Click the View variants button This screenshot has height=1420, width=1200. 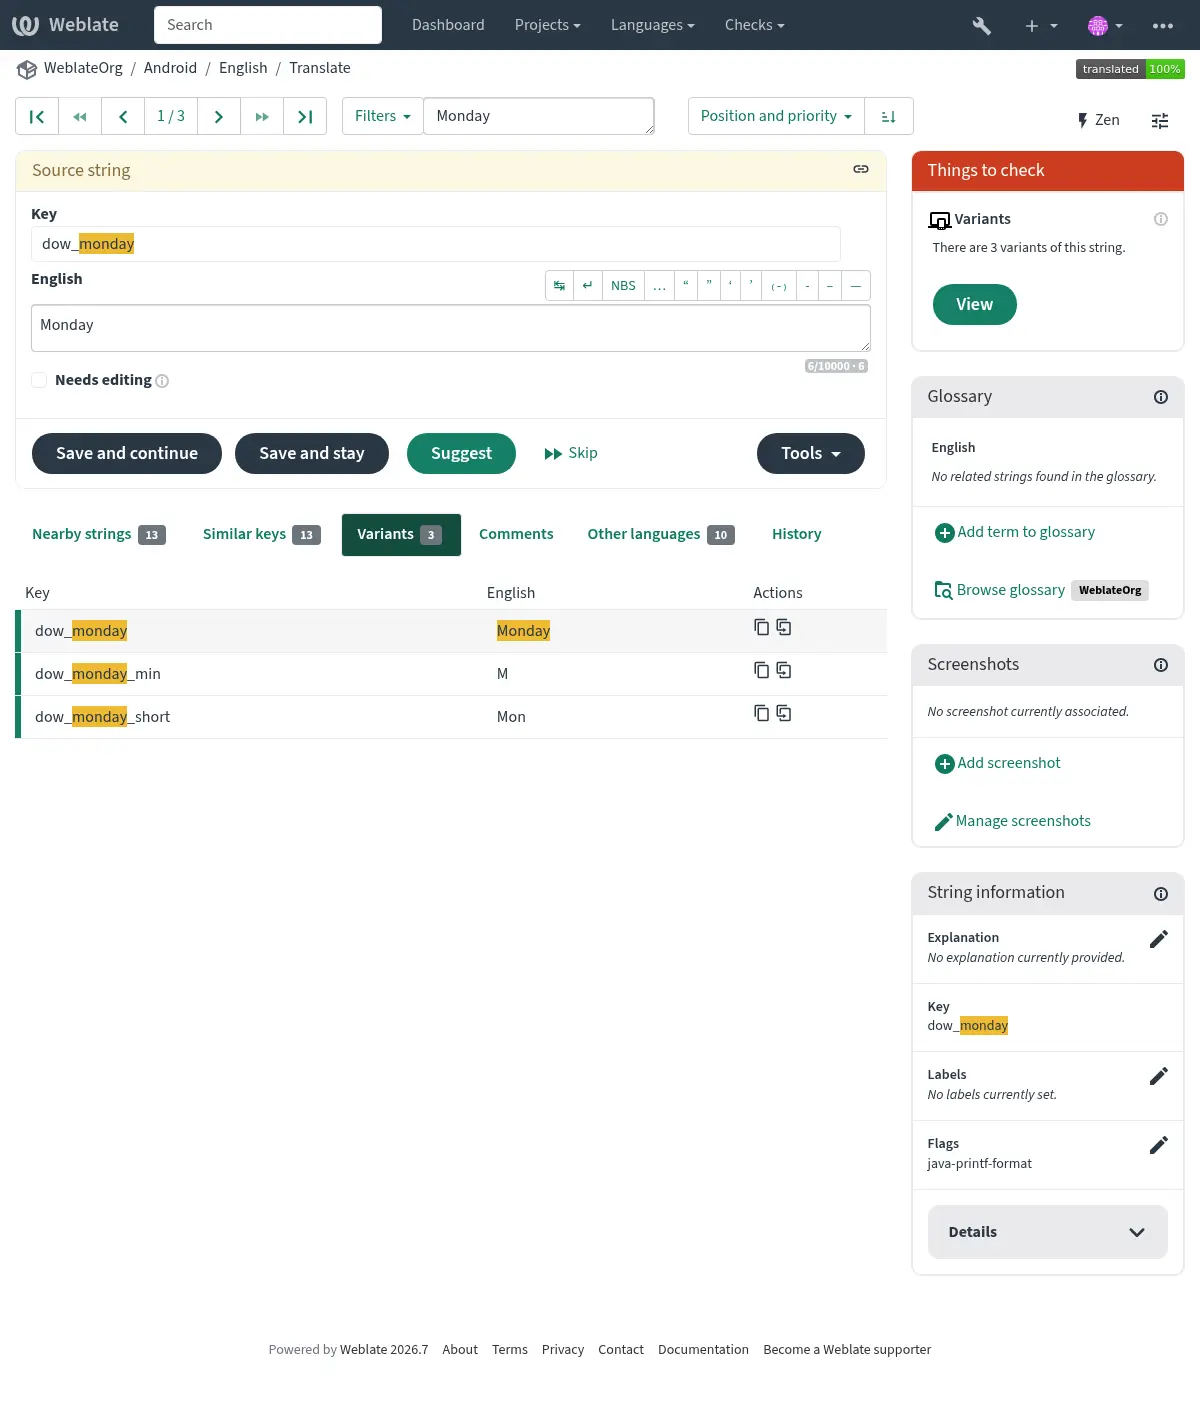(x=975, y=304)
